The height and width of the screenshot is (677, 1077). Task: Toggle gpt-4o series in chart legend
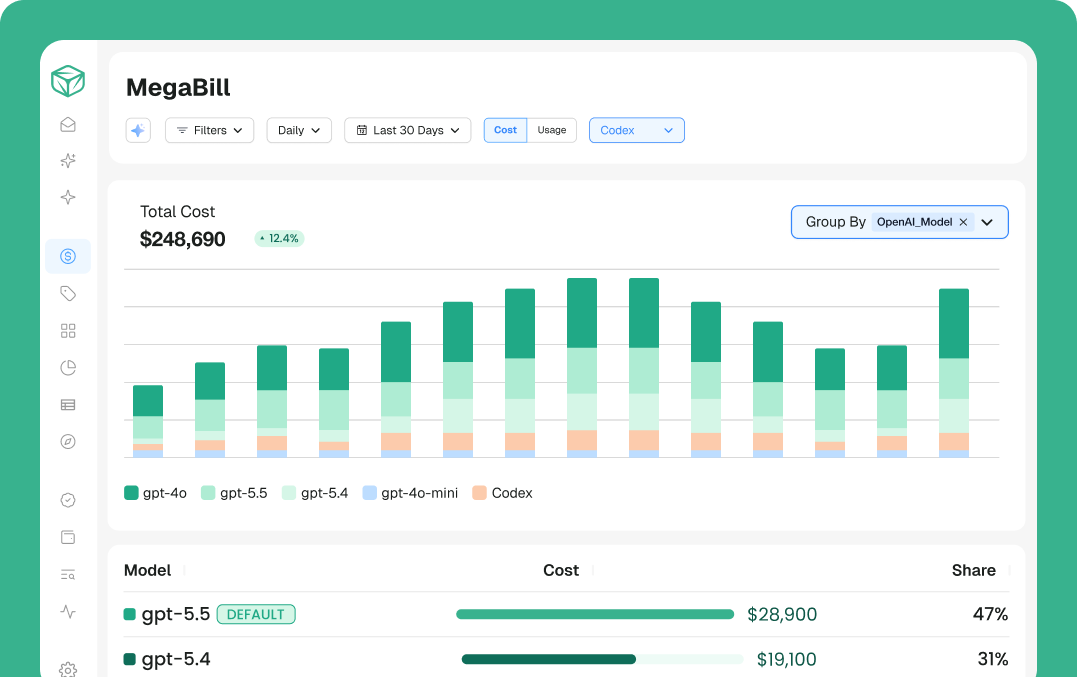[x=156, y=493]
